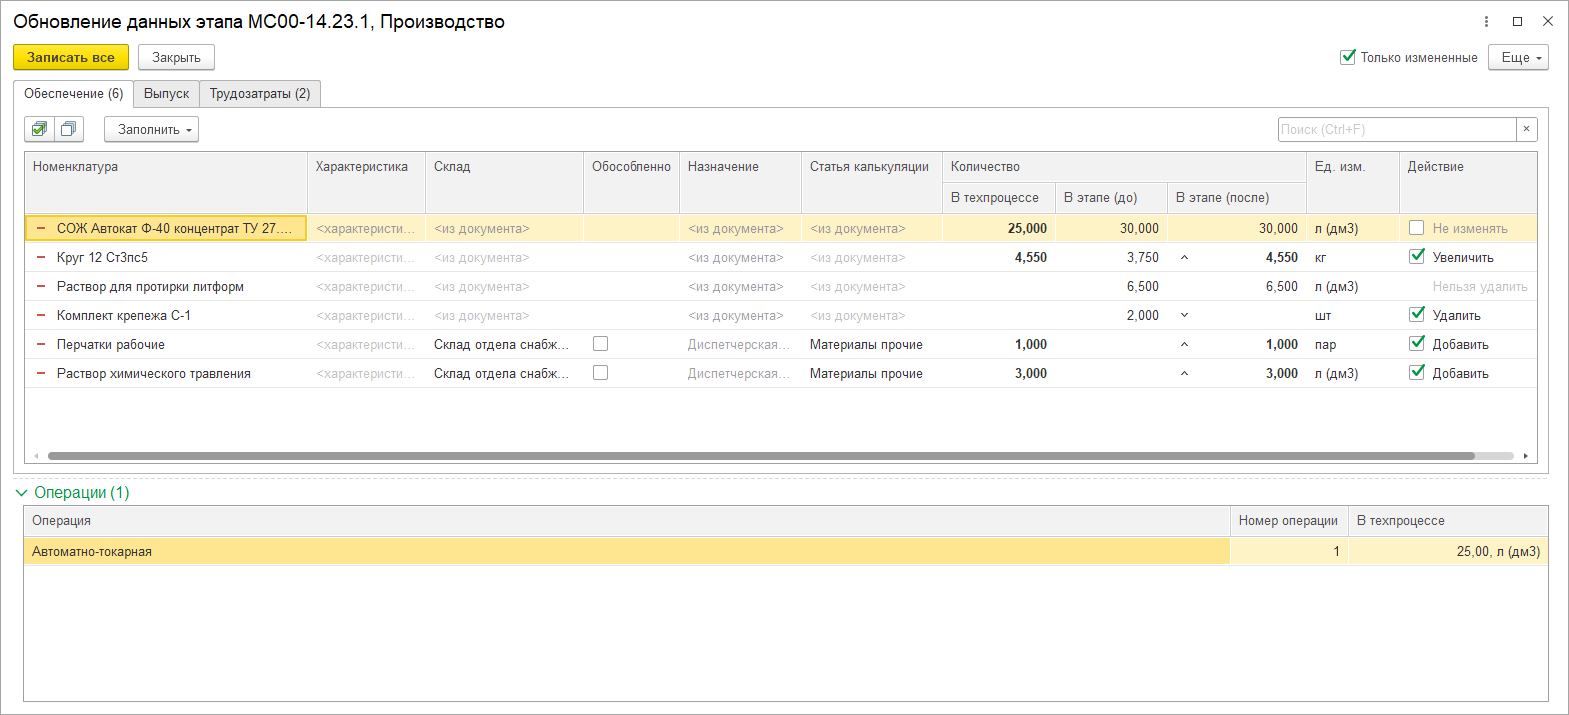Viewport: 1569px width, 715px height.
Task: Toggle the Увеличить action checkbox
Action: point(1416,256)
